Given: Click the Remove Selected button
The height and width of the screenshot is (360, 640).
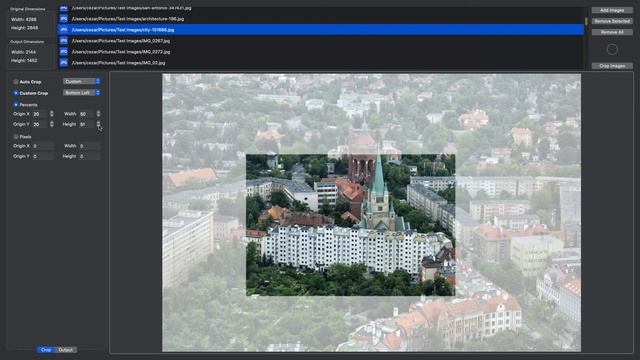Looking at the screenshot, I should [612, 21].
